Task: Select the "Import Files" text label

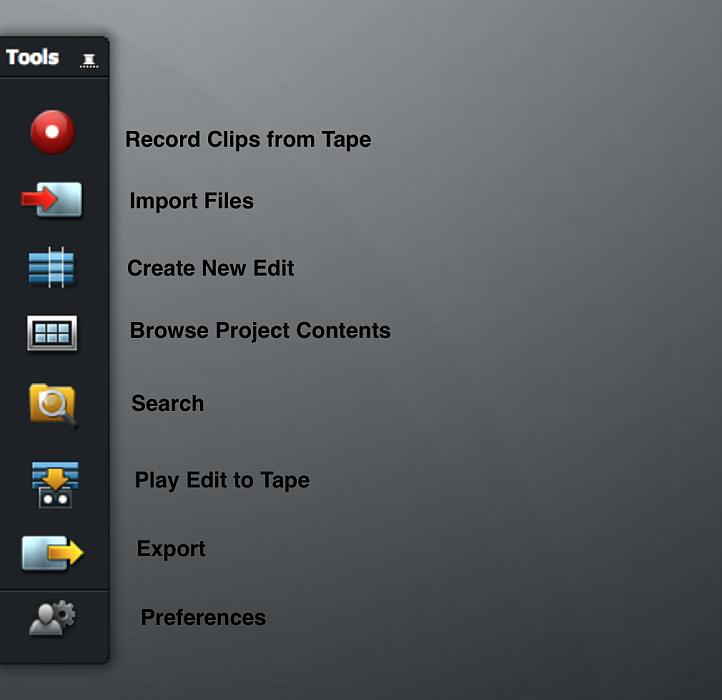Action: [191, 201]
